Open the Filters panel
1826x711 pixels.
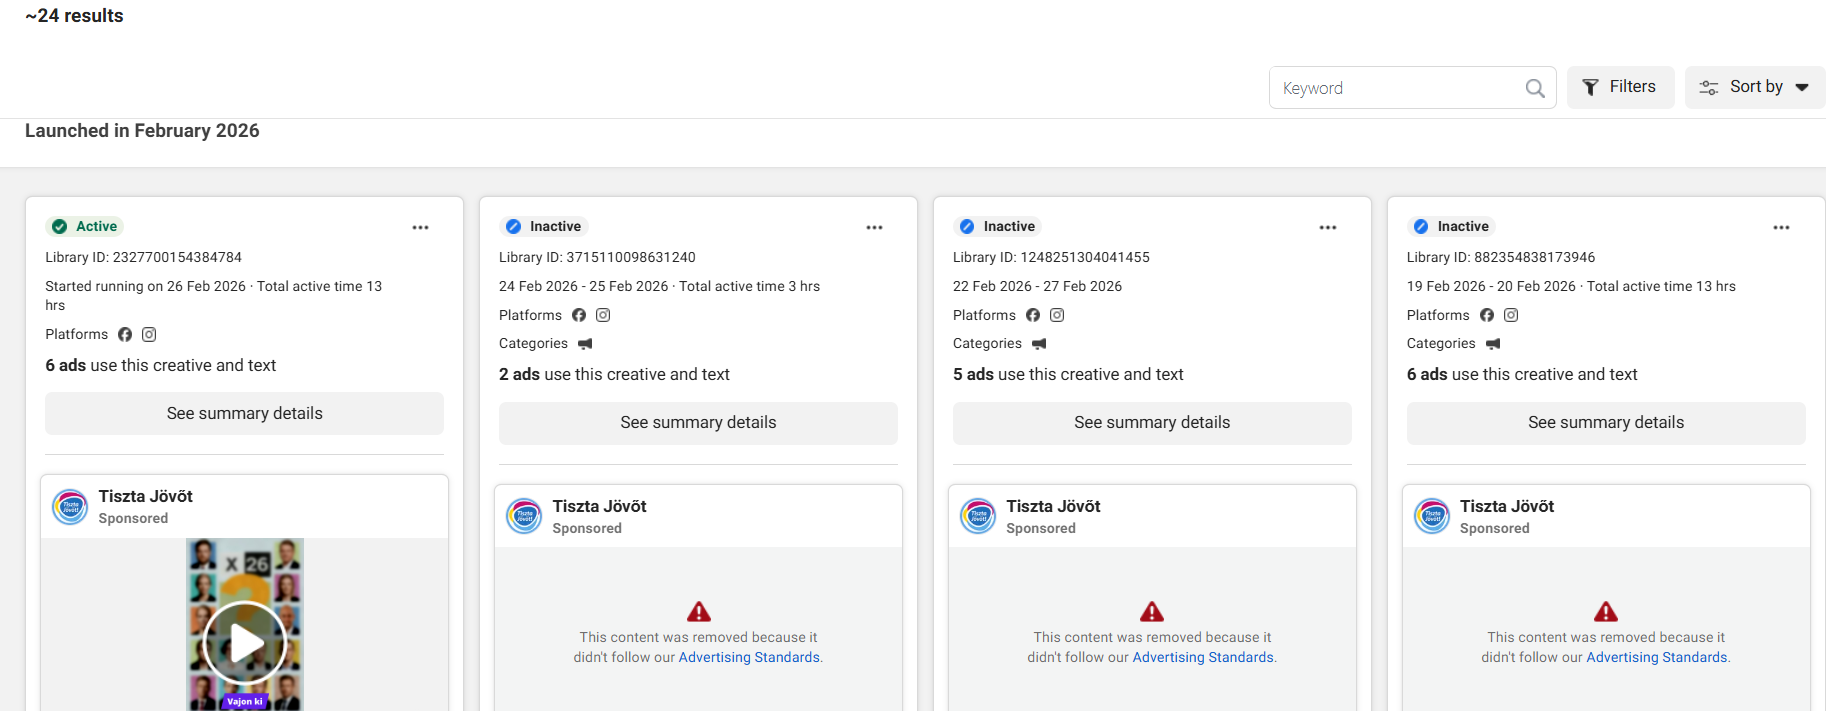[x=1619, y=87]
